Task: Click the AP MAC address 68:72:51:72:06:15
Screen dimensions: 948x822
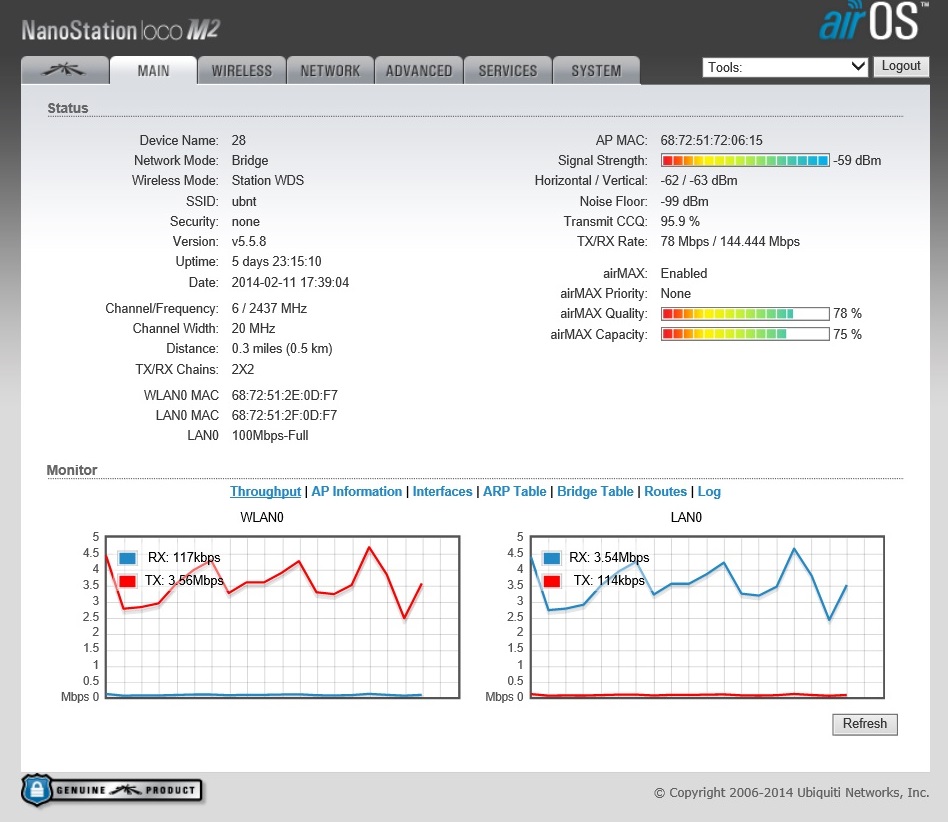Action: pyautogui.click(x=712, y=140)
